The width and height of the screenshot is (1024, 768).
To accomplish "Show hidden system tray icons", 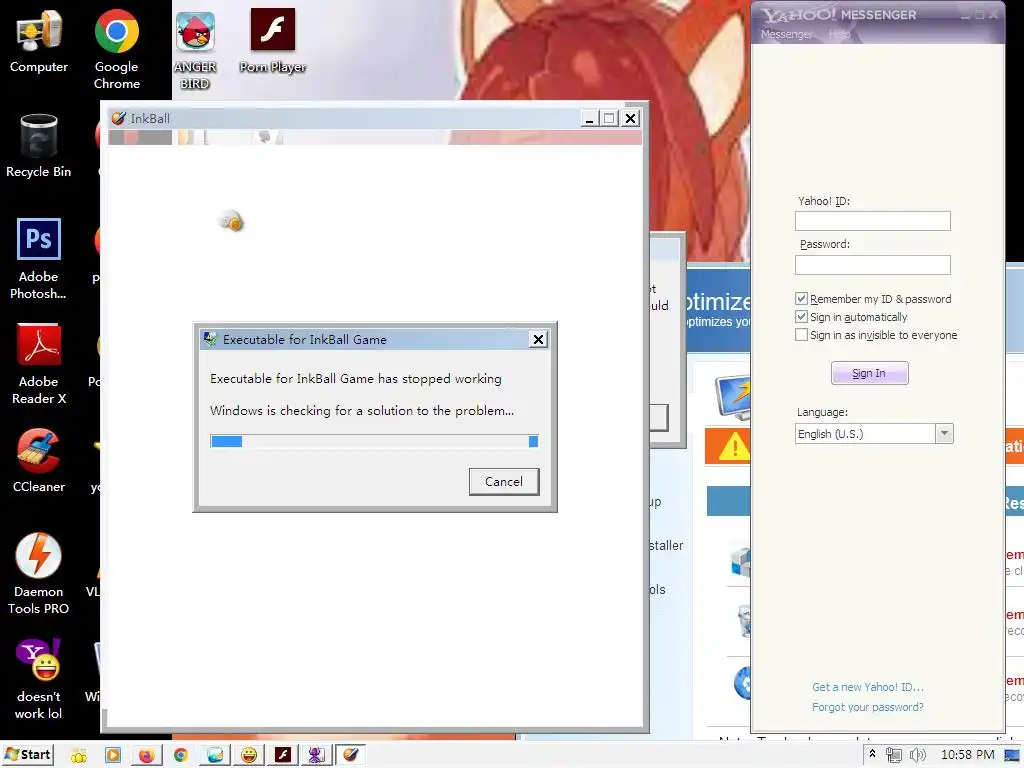I will tap(872, 754).
